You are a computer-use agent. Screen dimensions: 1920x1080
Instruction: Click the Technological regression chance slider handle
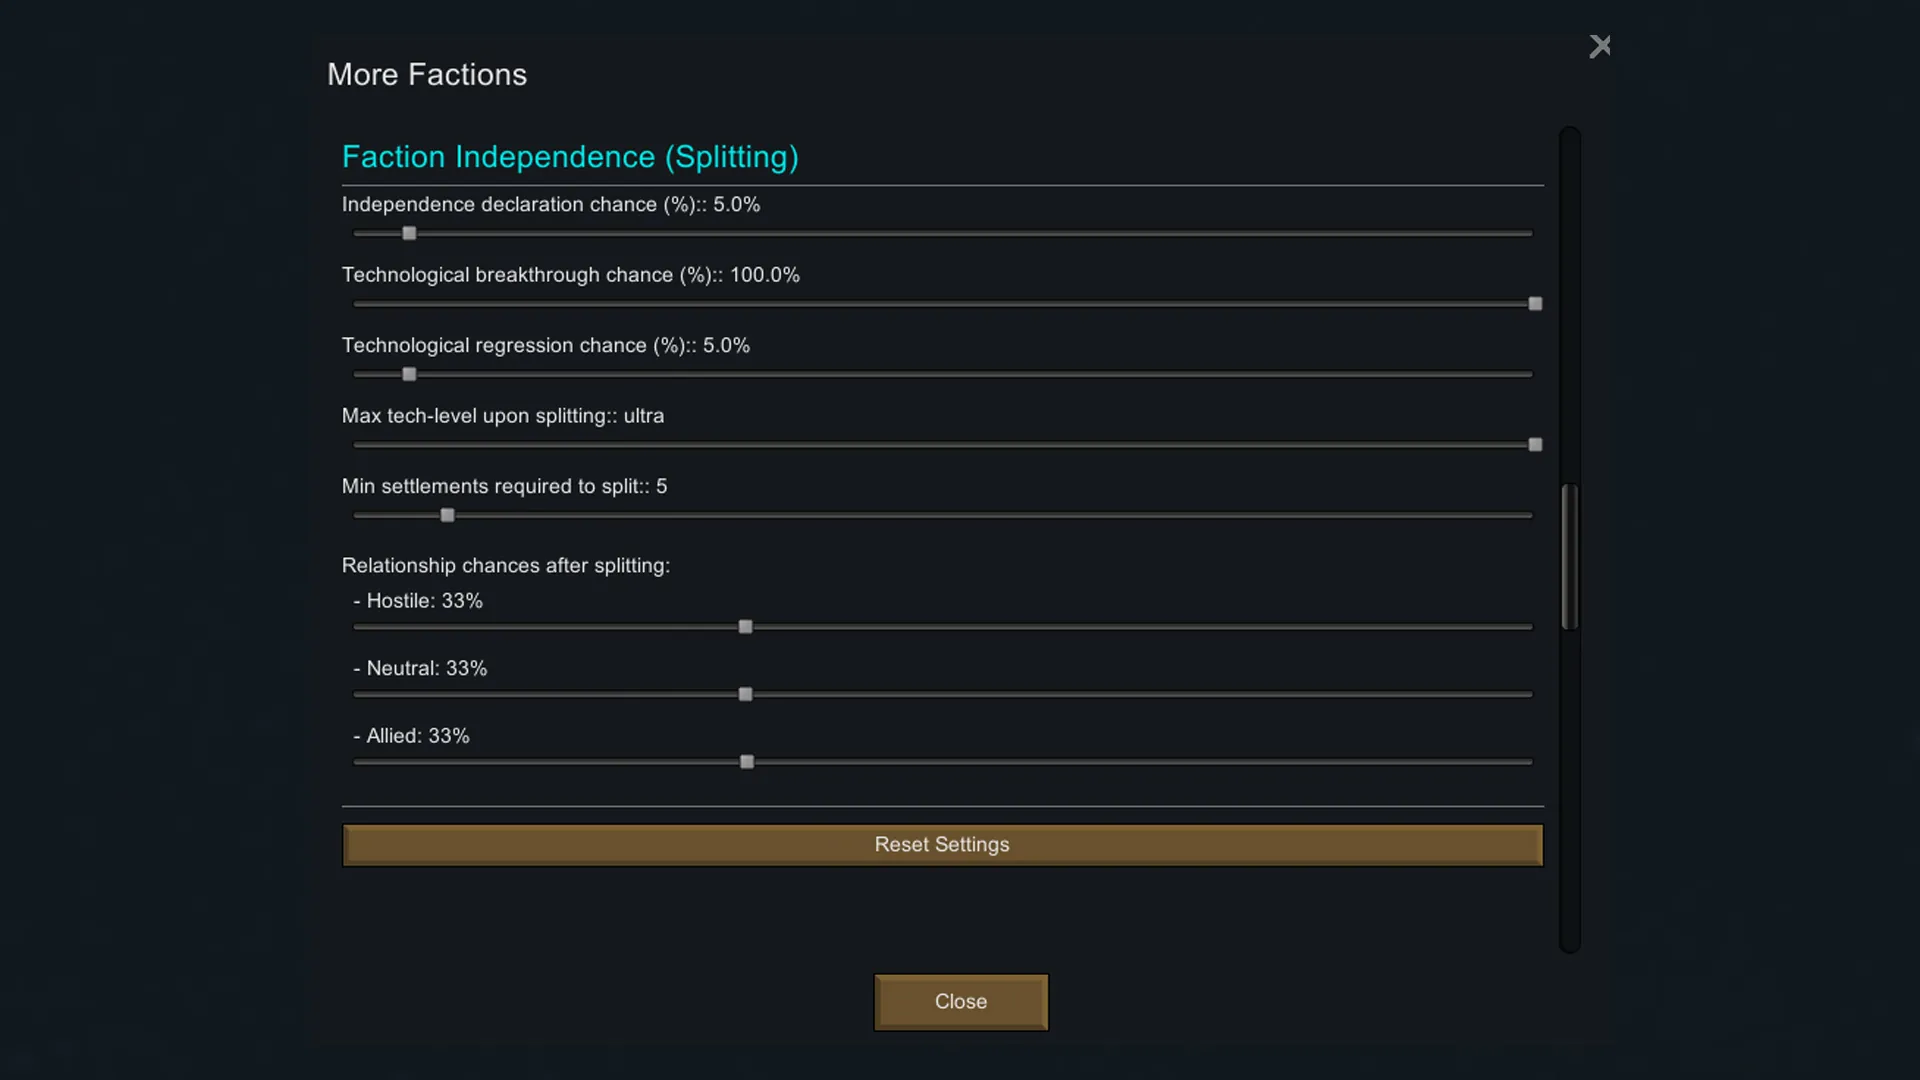click(409, 374)
